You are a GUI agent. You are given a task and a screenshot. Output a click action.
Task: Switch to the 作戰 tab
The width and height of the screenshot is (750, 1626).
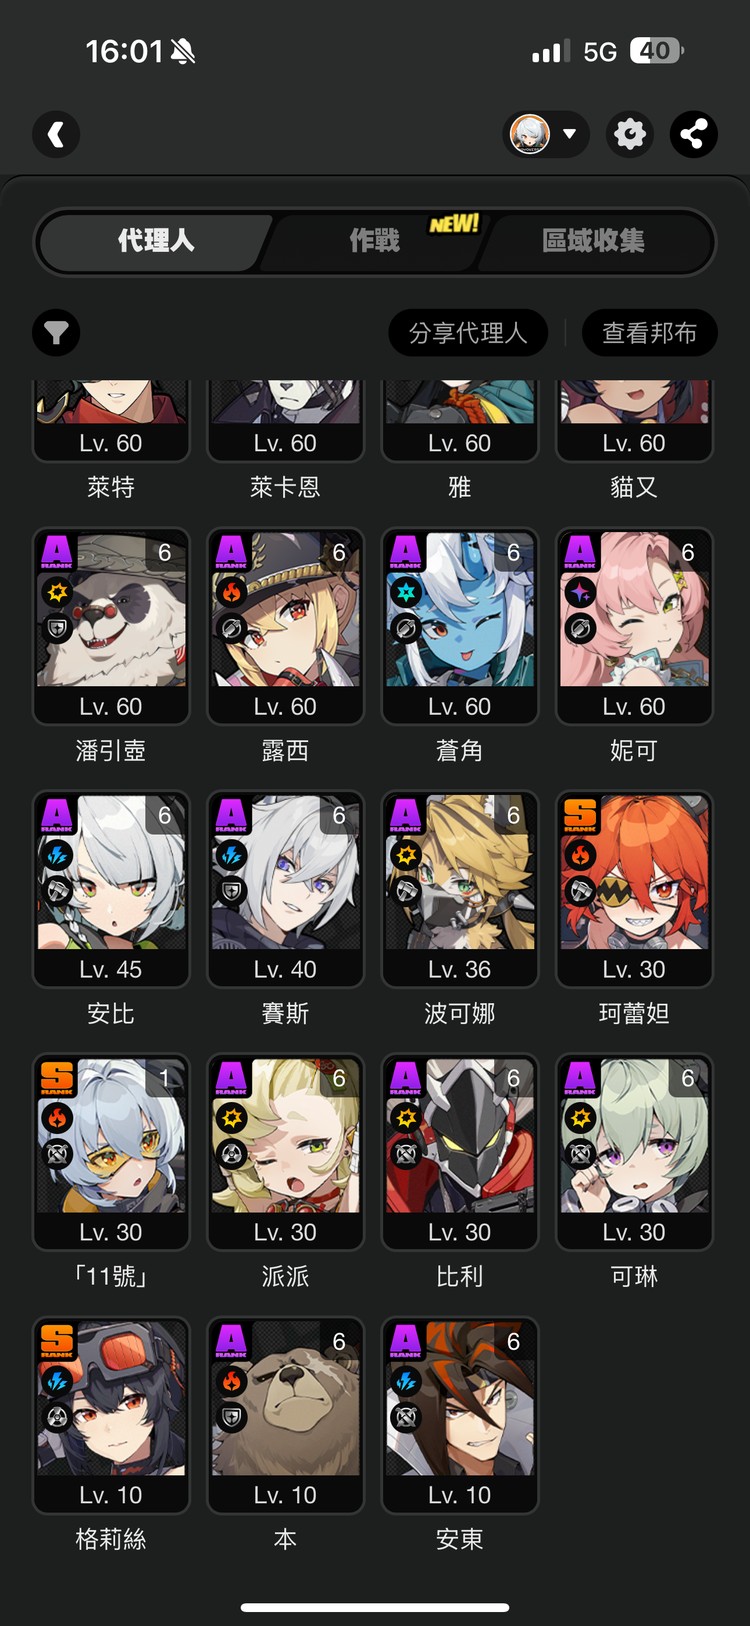click(x=375, y=241)
